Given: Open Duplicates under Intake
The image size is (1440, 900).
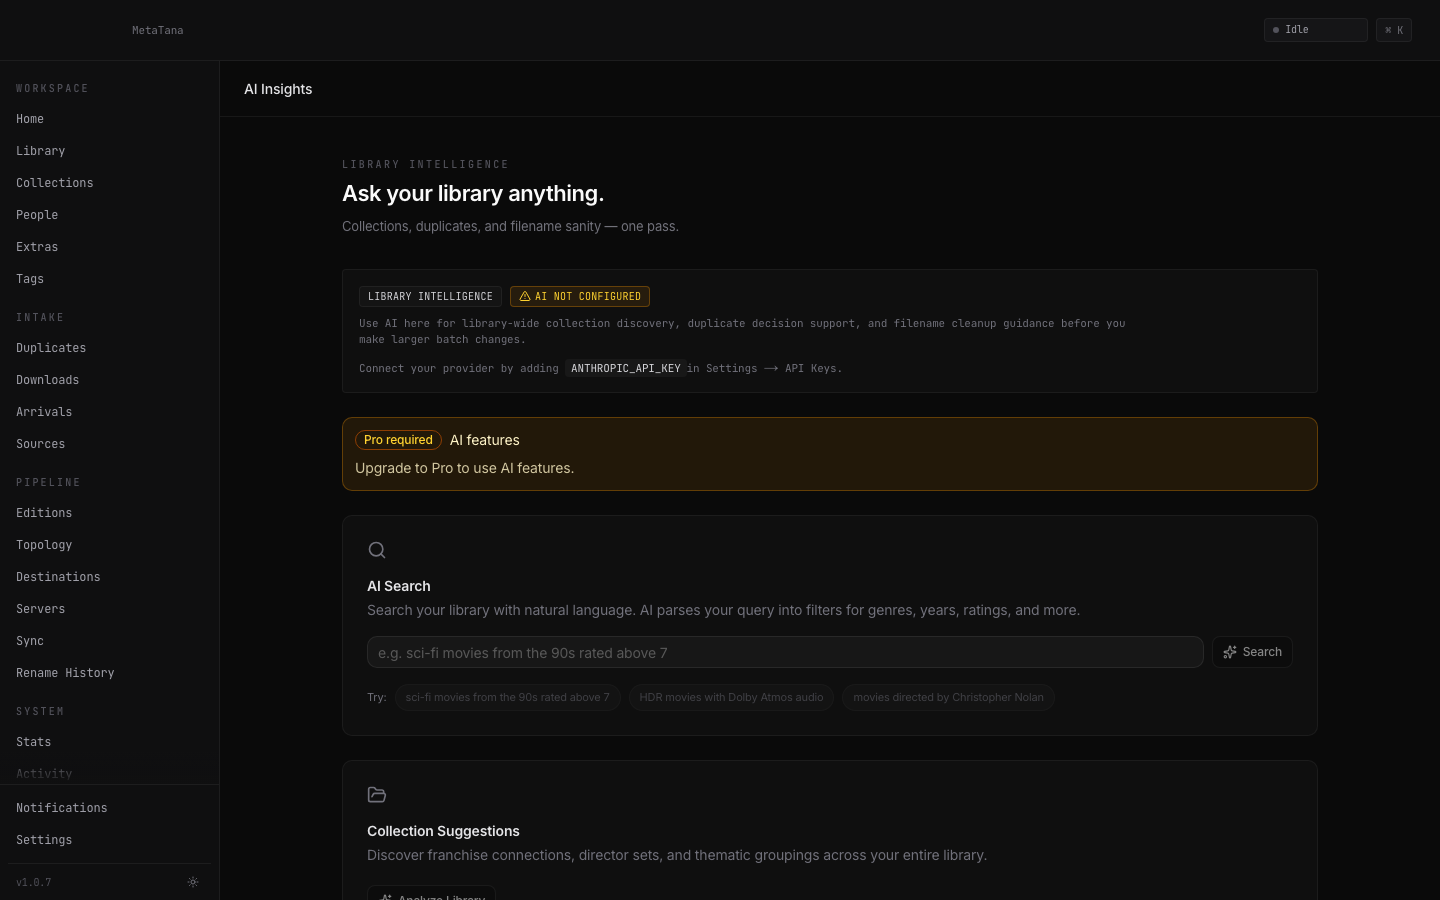Looking at the screenshot, I should [51, 348].
